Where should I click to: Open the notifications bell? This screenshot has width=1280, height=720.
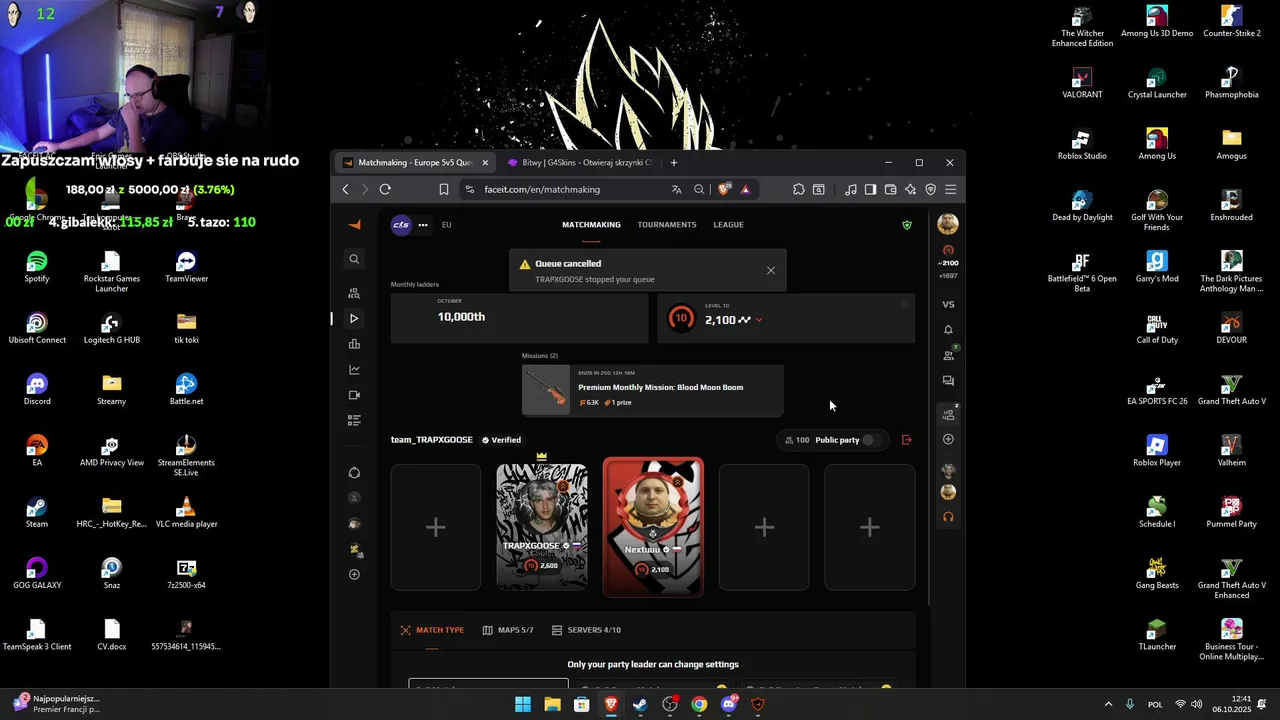(948, 330)
